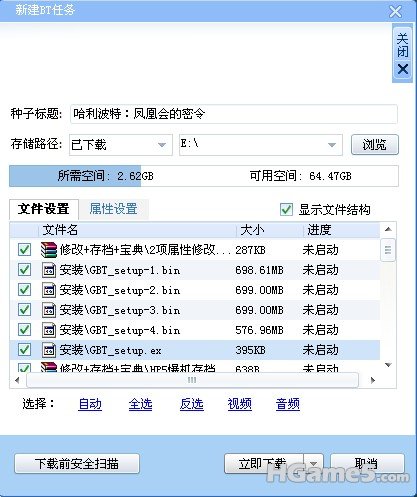
Task: Click the 浏览 browse button
Action: coord(375,145)
